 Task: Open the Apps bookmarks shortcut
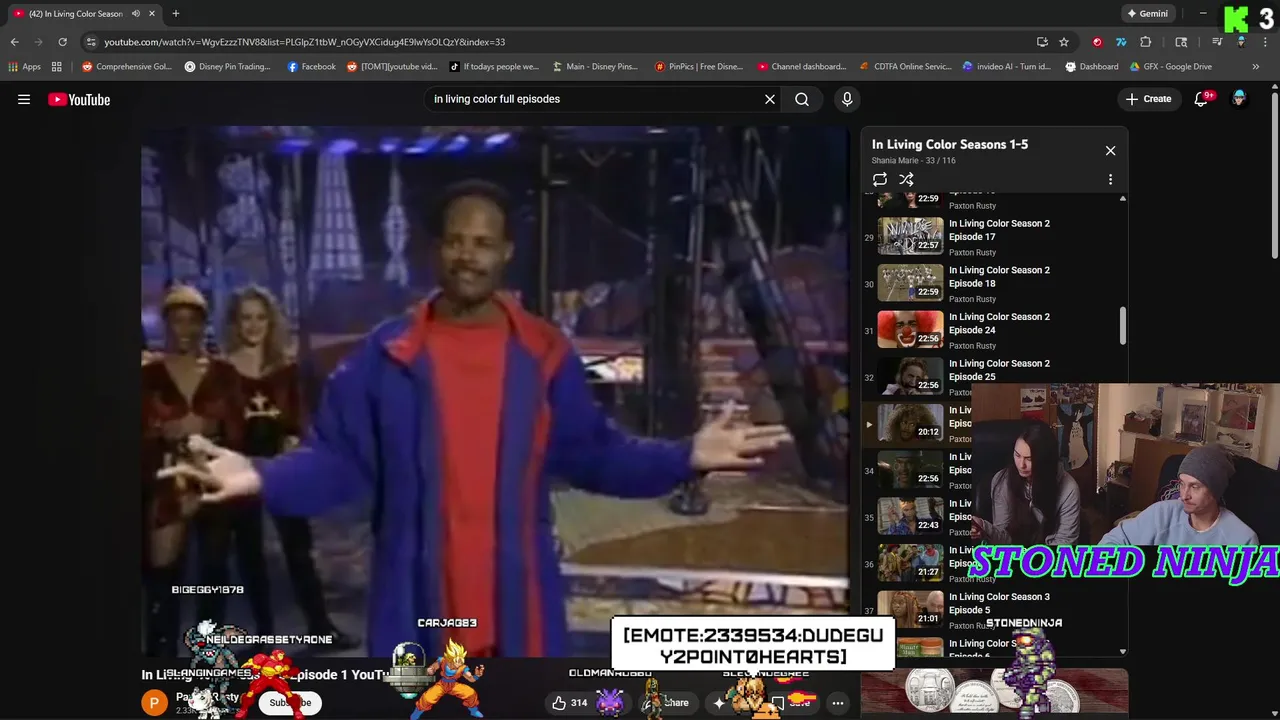pos(24,67)
